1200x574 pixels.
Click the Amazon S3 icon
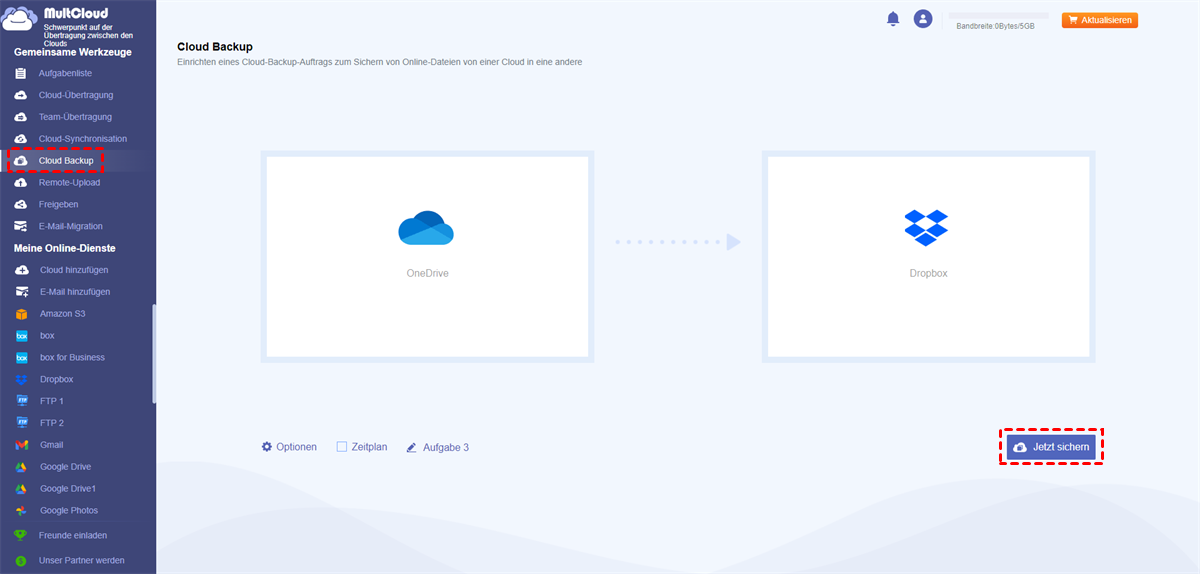[21, 314]
